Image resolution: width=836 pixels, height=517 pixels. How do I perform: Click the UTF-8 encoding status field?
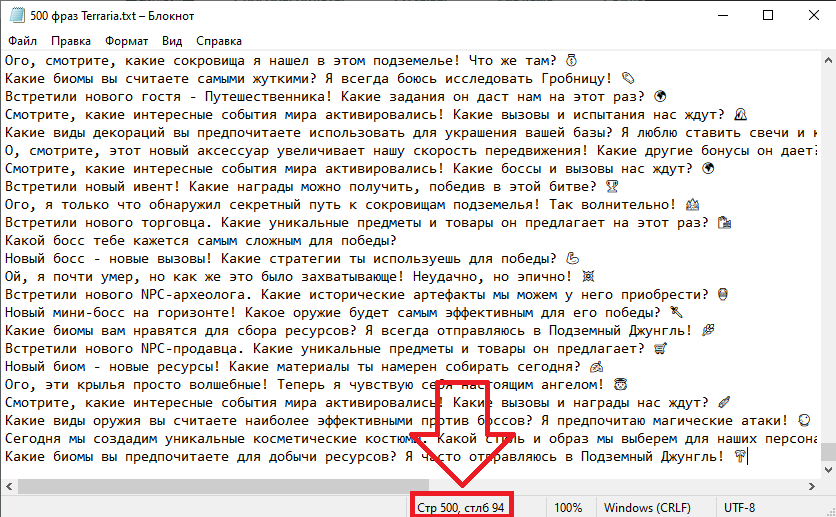[x=739, y=507]
